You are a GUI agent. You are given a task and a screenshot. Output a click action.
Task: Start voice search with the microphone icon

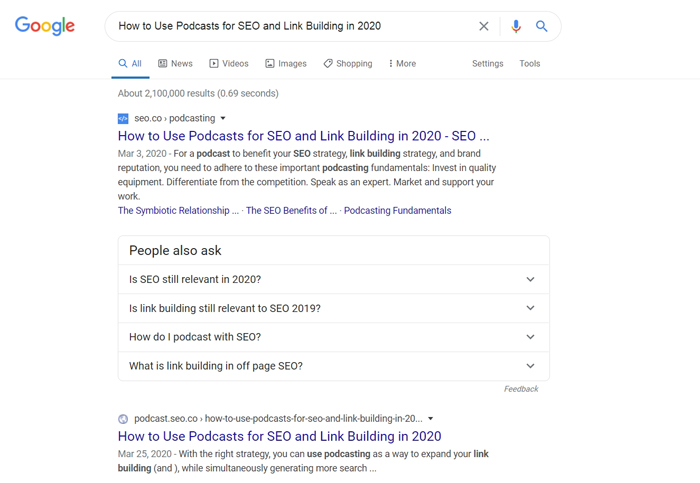point(516,26)
